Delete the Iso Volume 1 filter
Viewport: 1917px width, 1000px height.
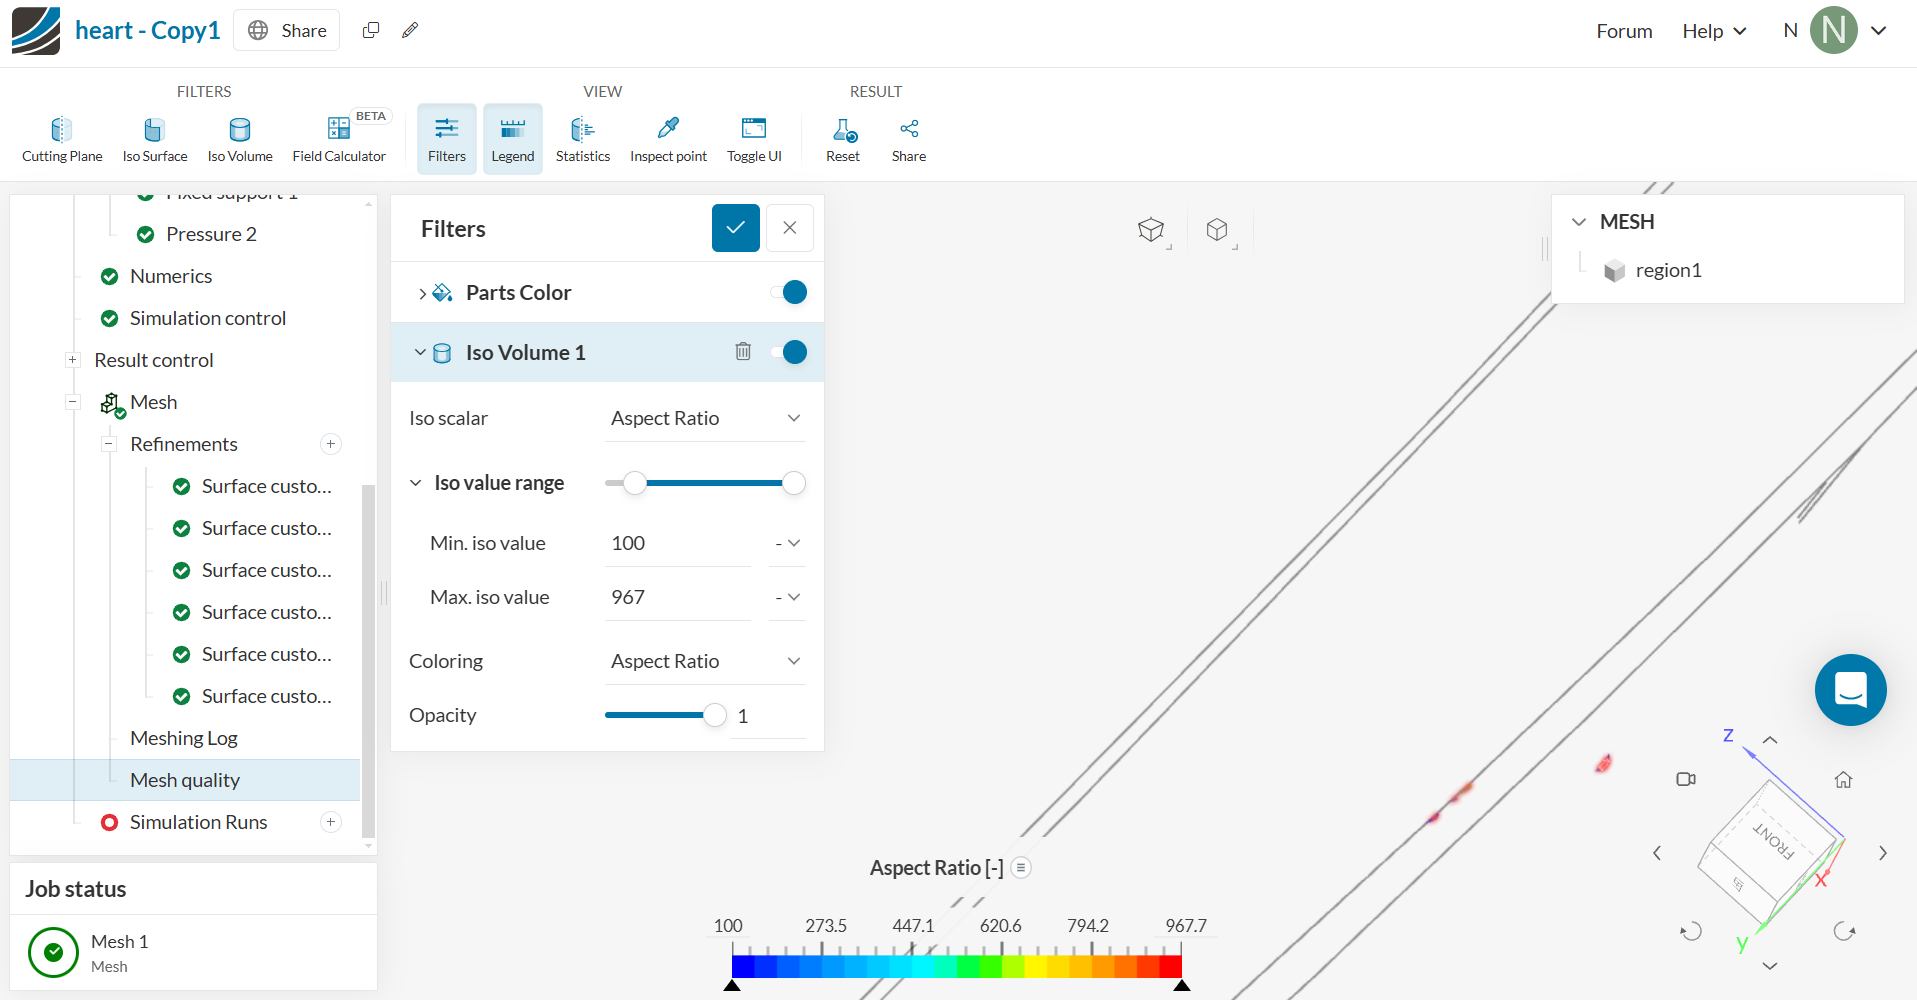coord(743,351)
